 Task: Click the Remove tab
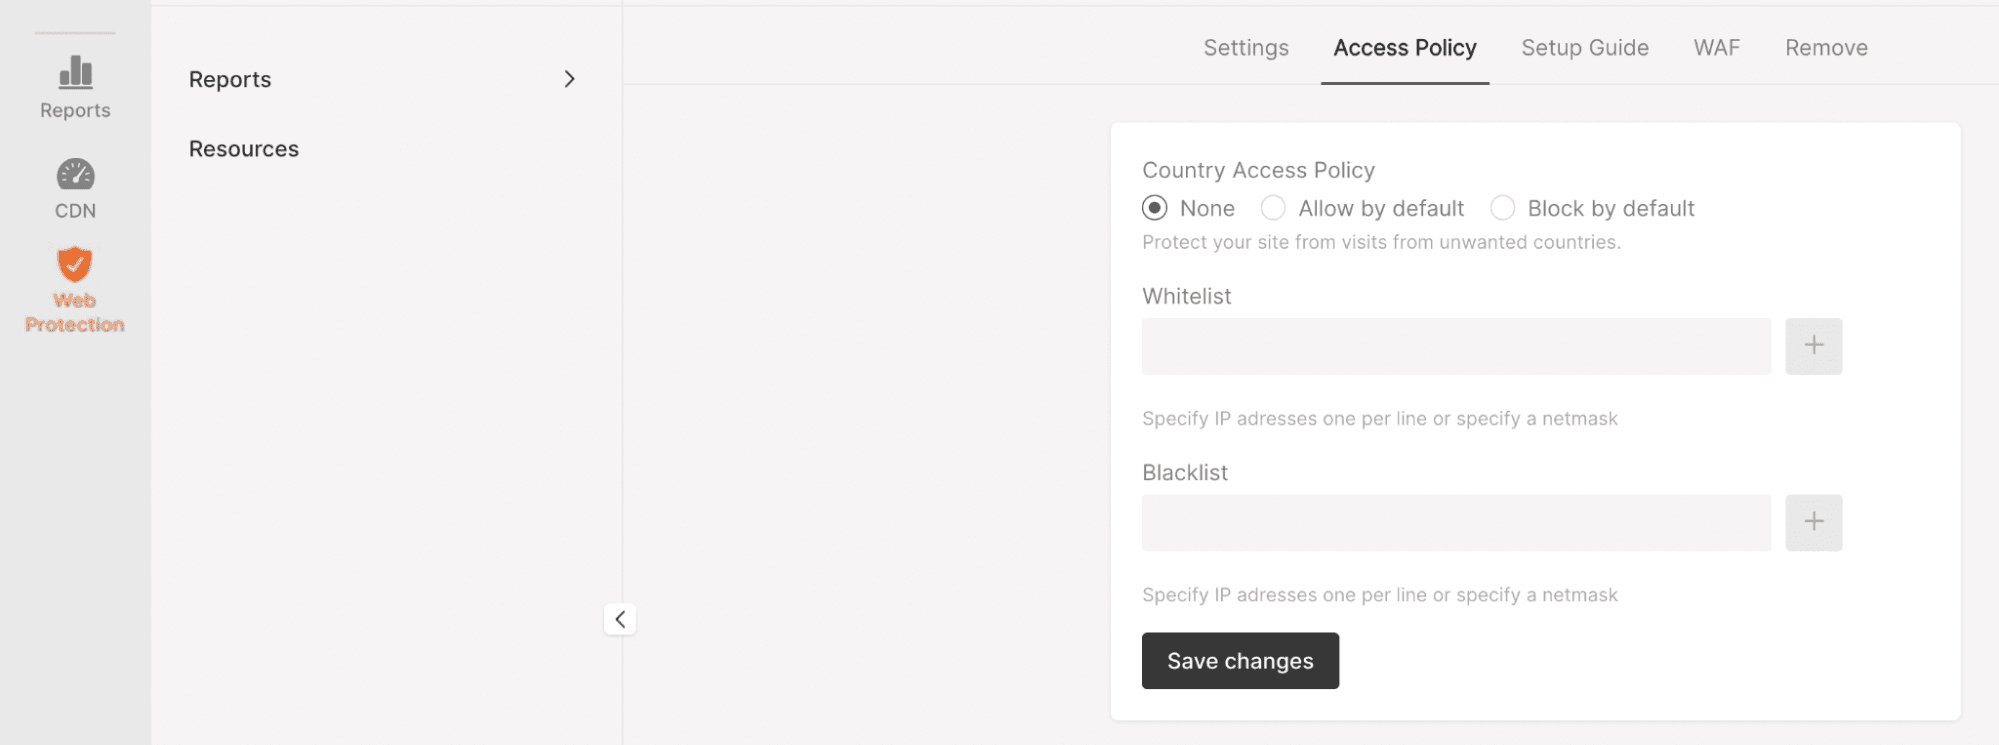coord(1826,48)
